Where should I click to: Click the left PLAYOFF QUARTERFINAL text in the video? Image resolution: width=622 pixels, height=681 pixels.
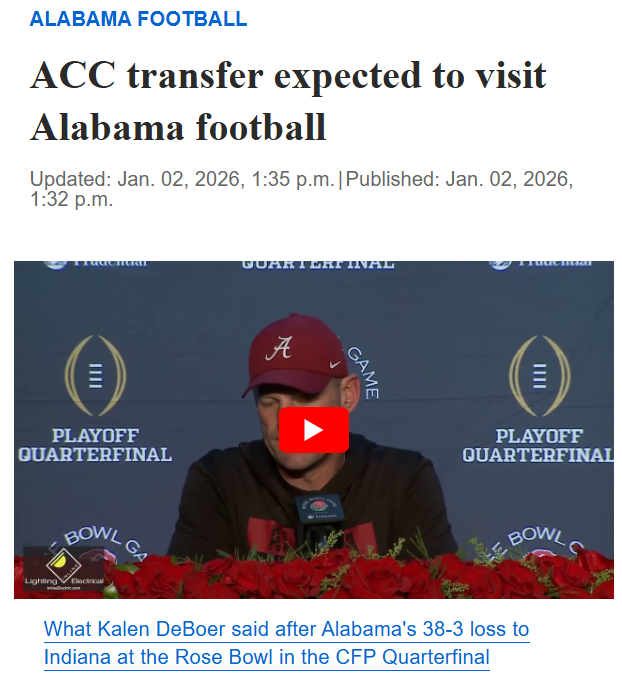pos(95,445)
